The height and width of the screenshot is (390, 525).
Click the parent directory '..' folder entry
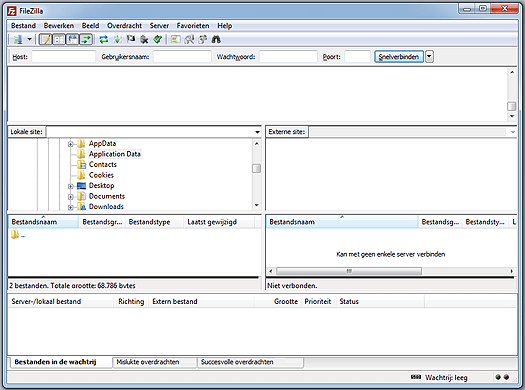coord(18,235)
